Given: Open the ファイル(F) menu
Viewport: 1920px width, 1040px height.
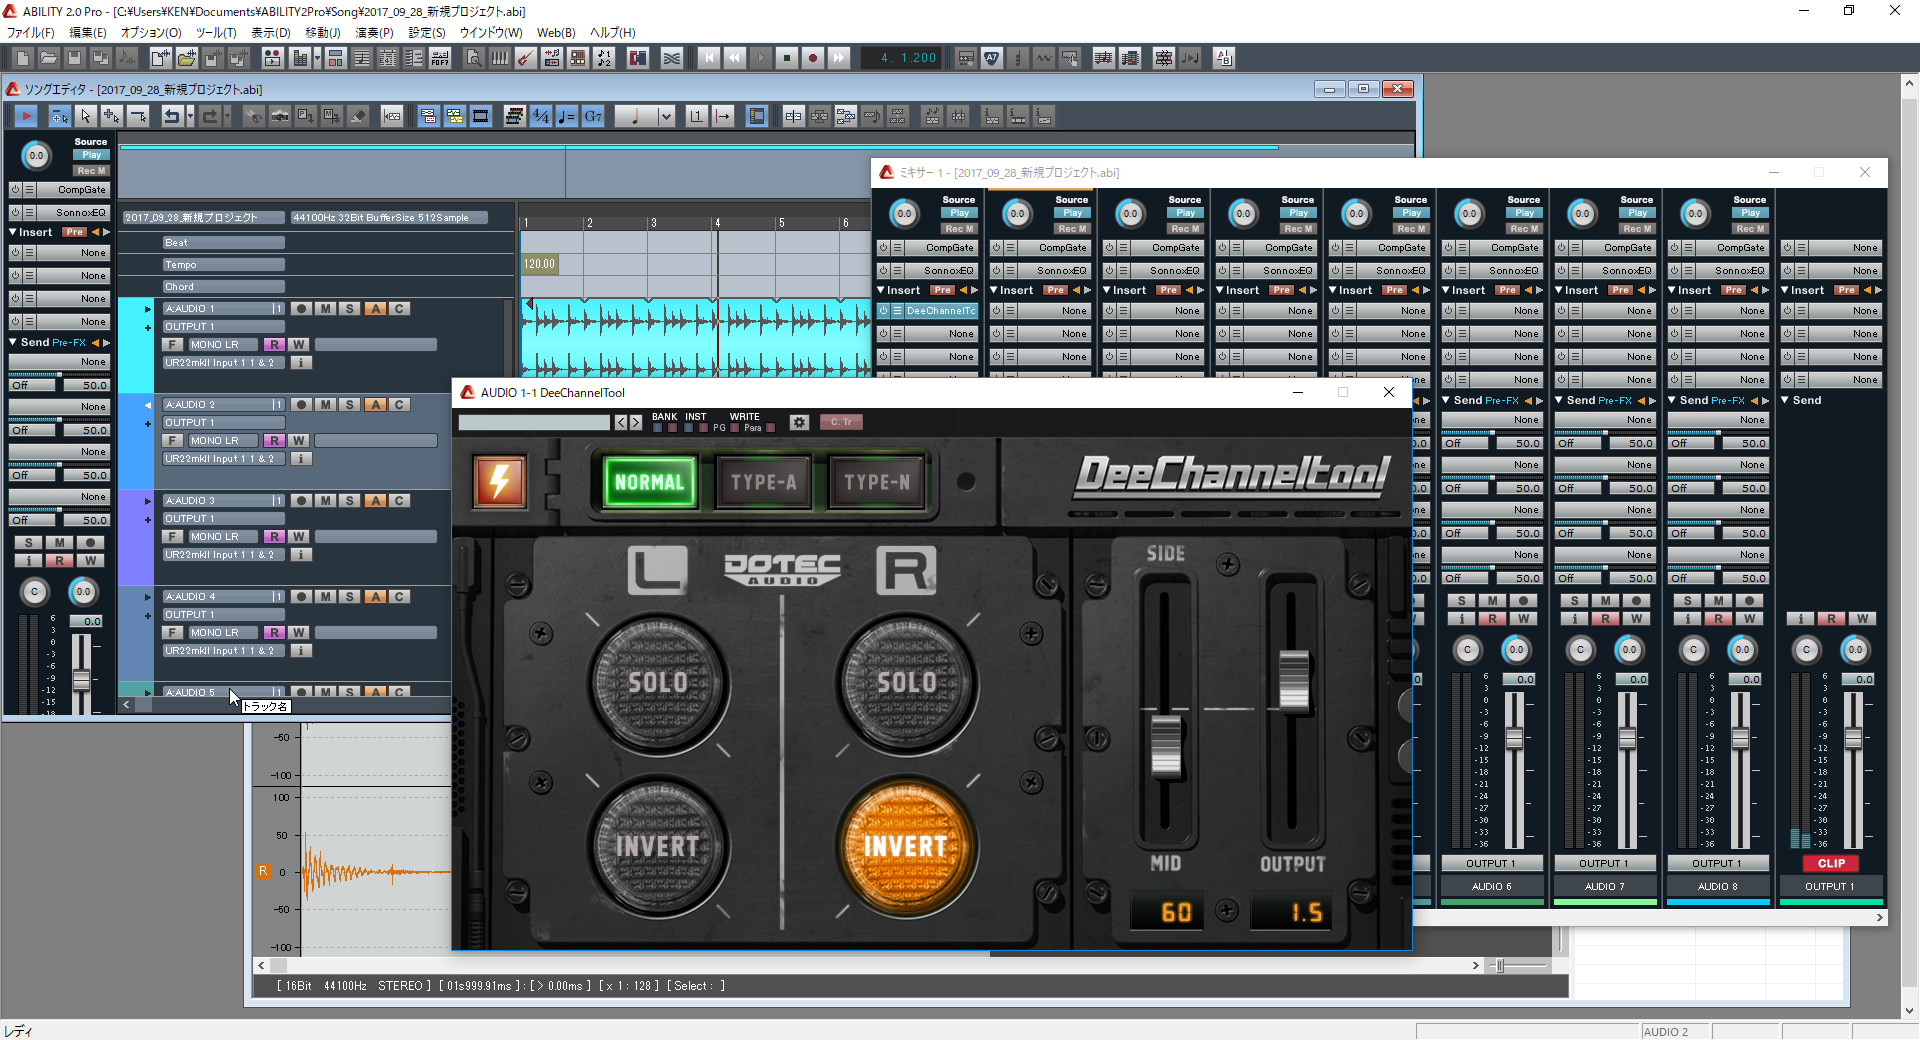Looking at the screenshot, I should pyautogui.click(x=31, y=32).
